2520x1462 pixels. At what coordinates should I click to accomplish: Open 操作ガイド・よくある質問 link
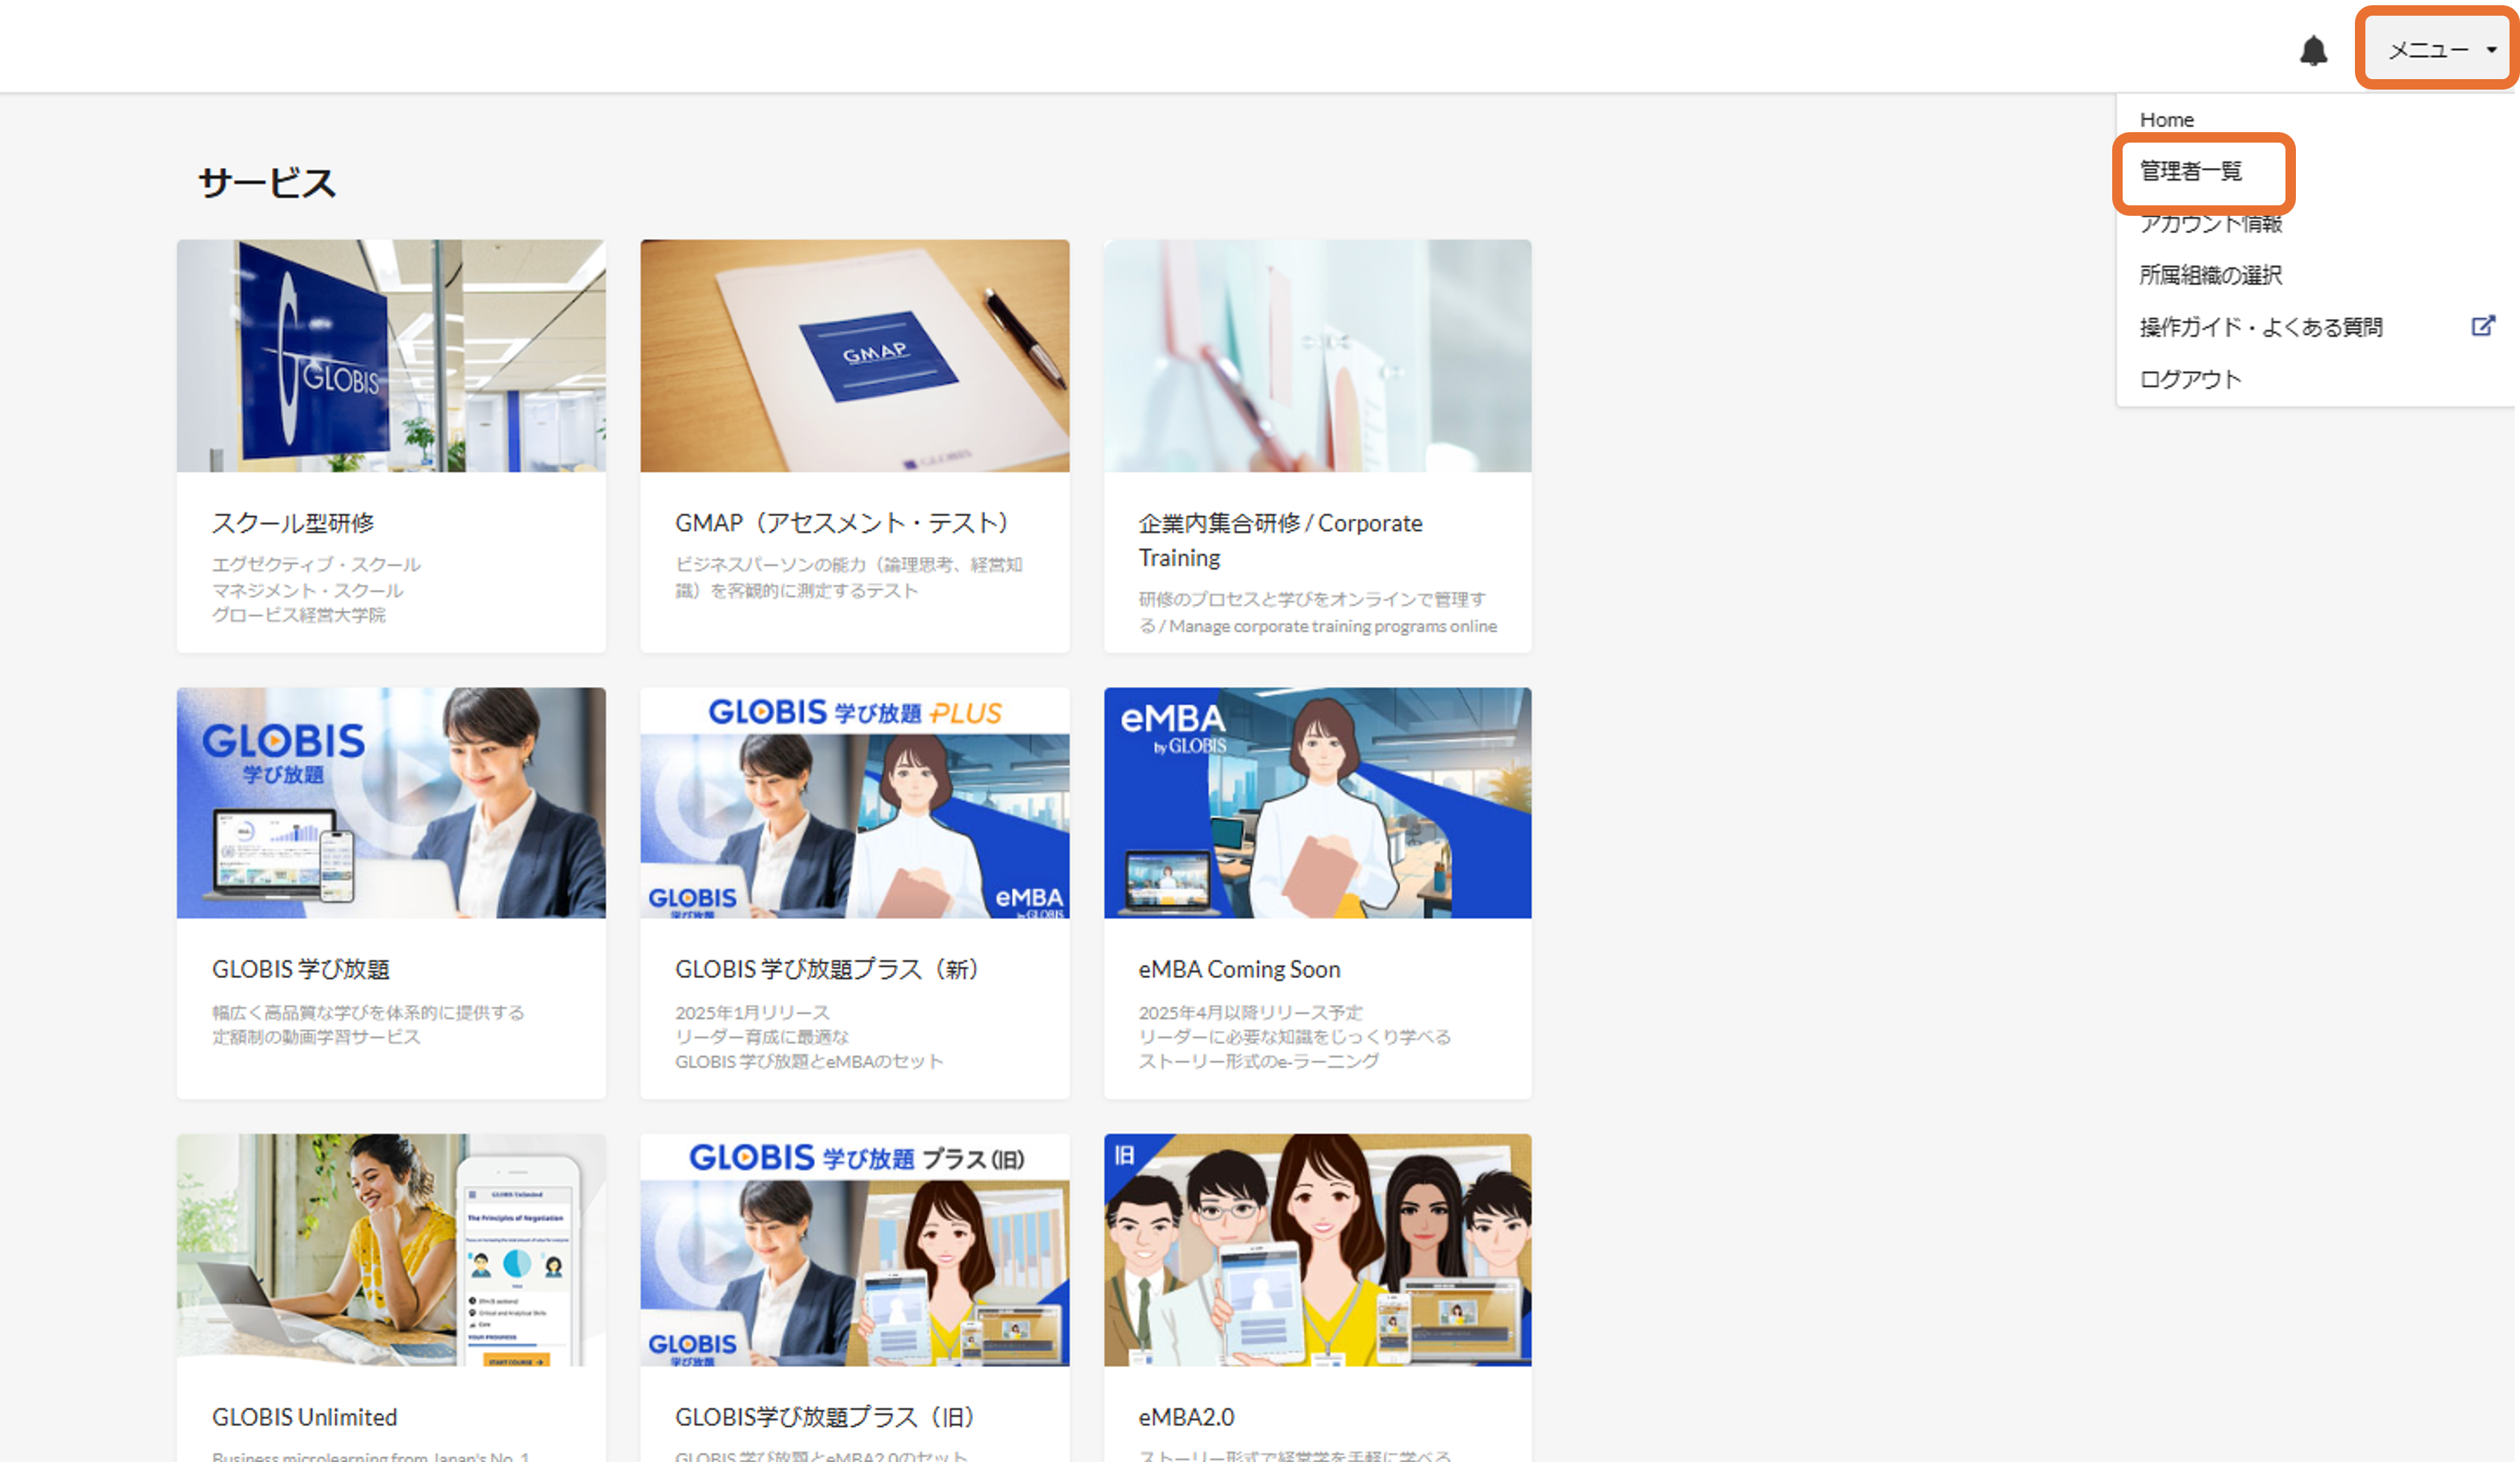(2260, 327)
